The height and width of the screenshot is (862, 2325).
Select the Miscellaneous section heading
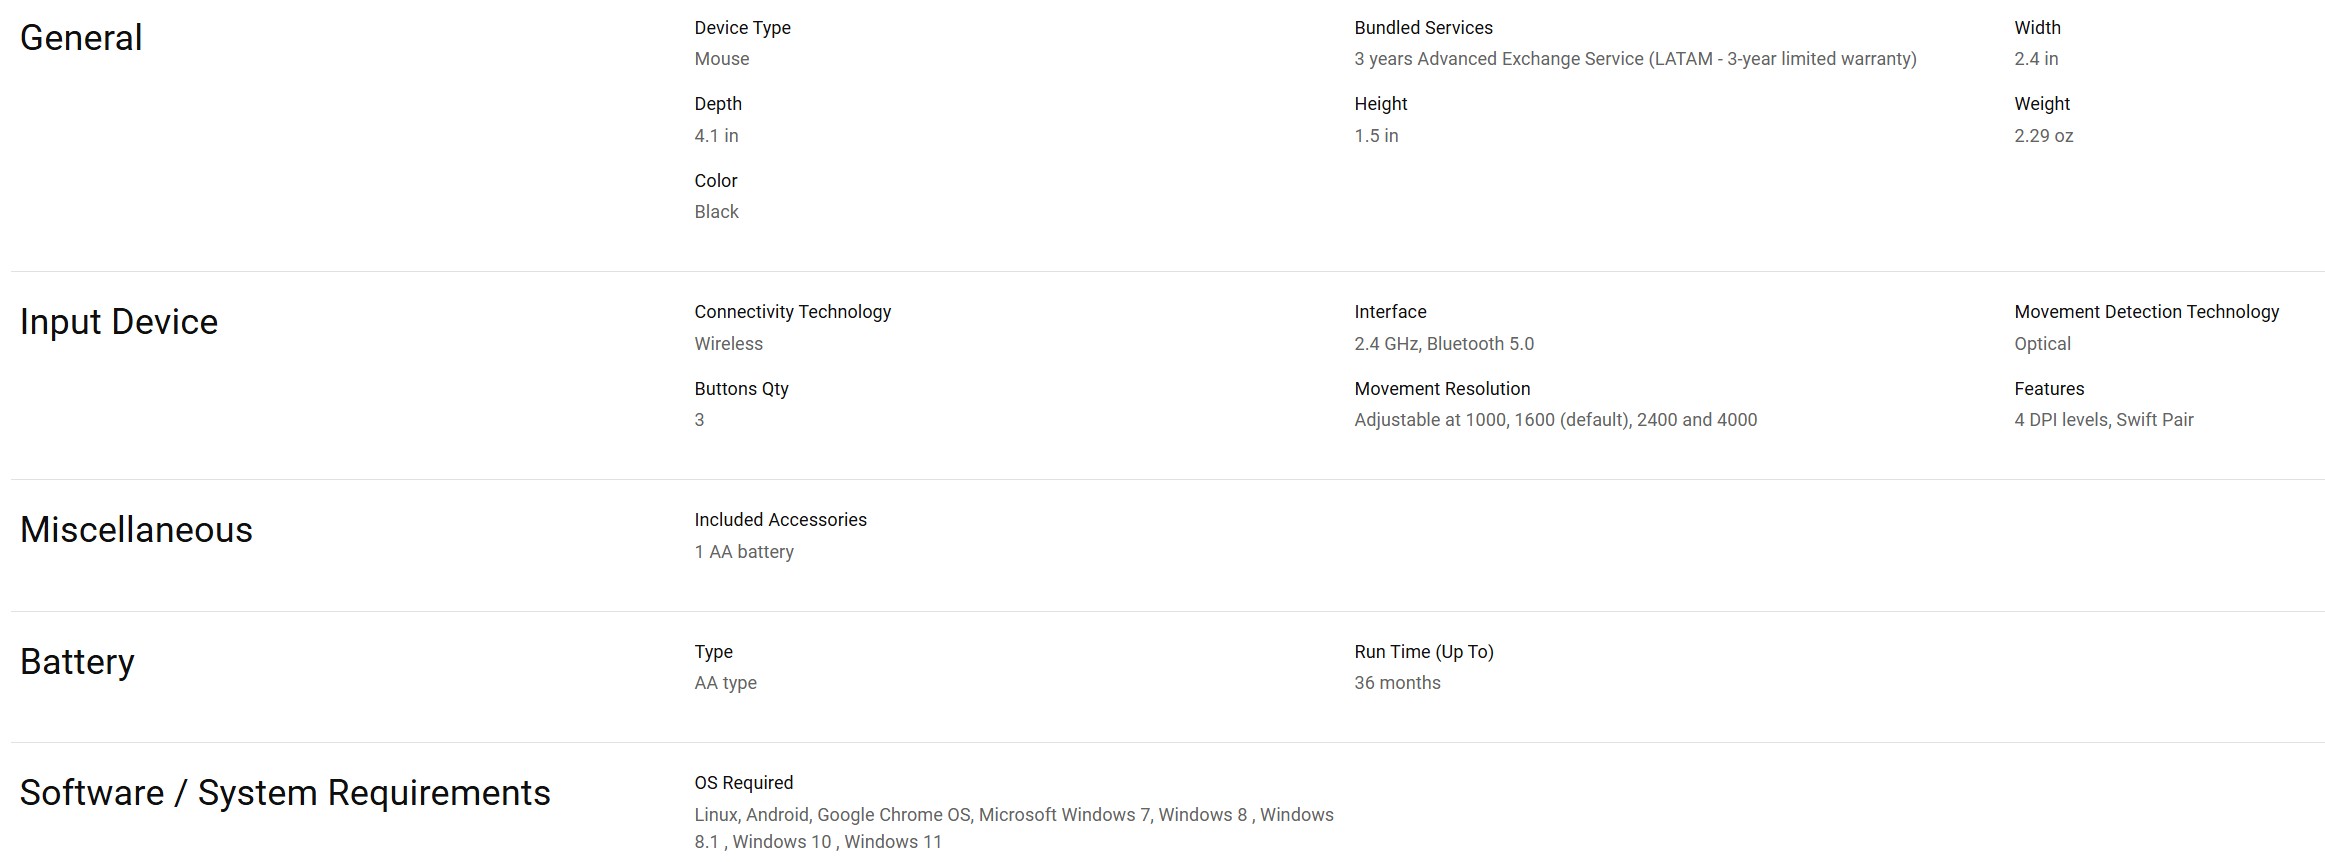[136, 530]
